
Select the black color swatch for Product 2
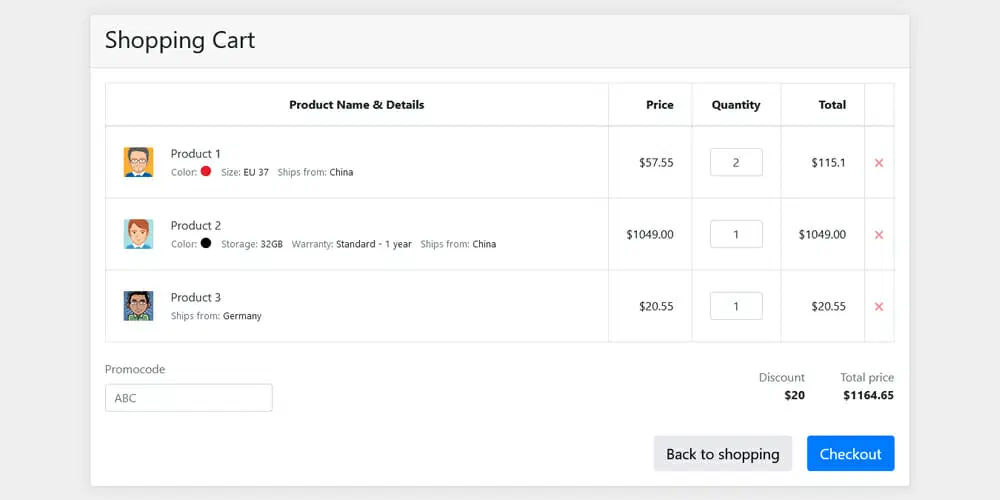(x=205, y=243)
